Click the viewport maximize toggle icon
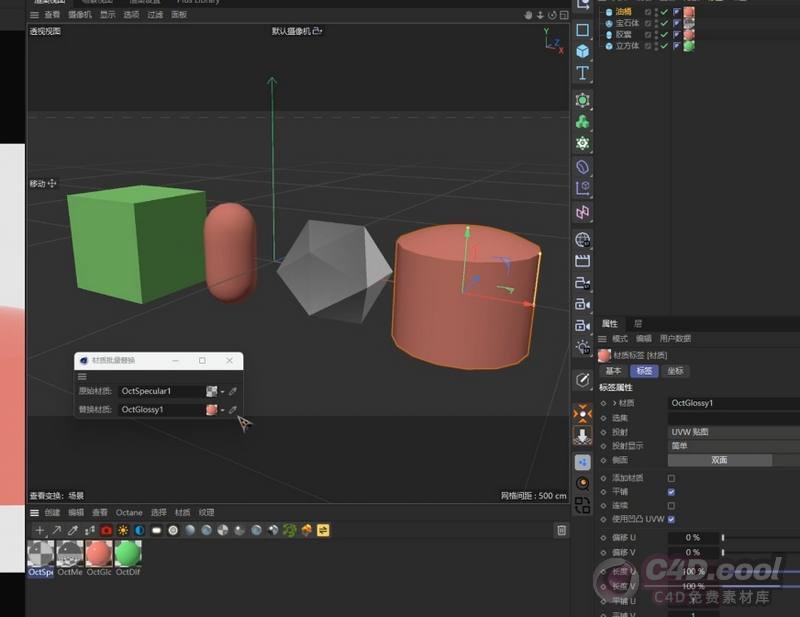The image size is (800, 617). [x=564, y=15]
